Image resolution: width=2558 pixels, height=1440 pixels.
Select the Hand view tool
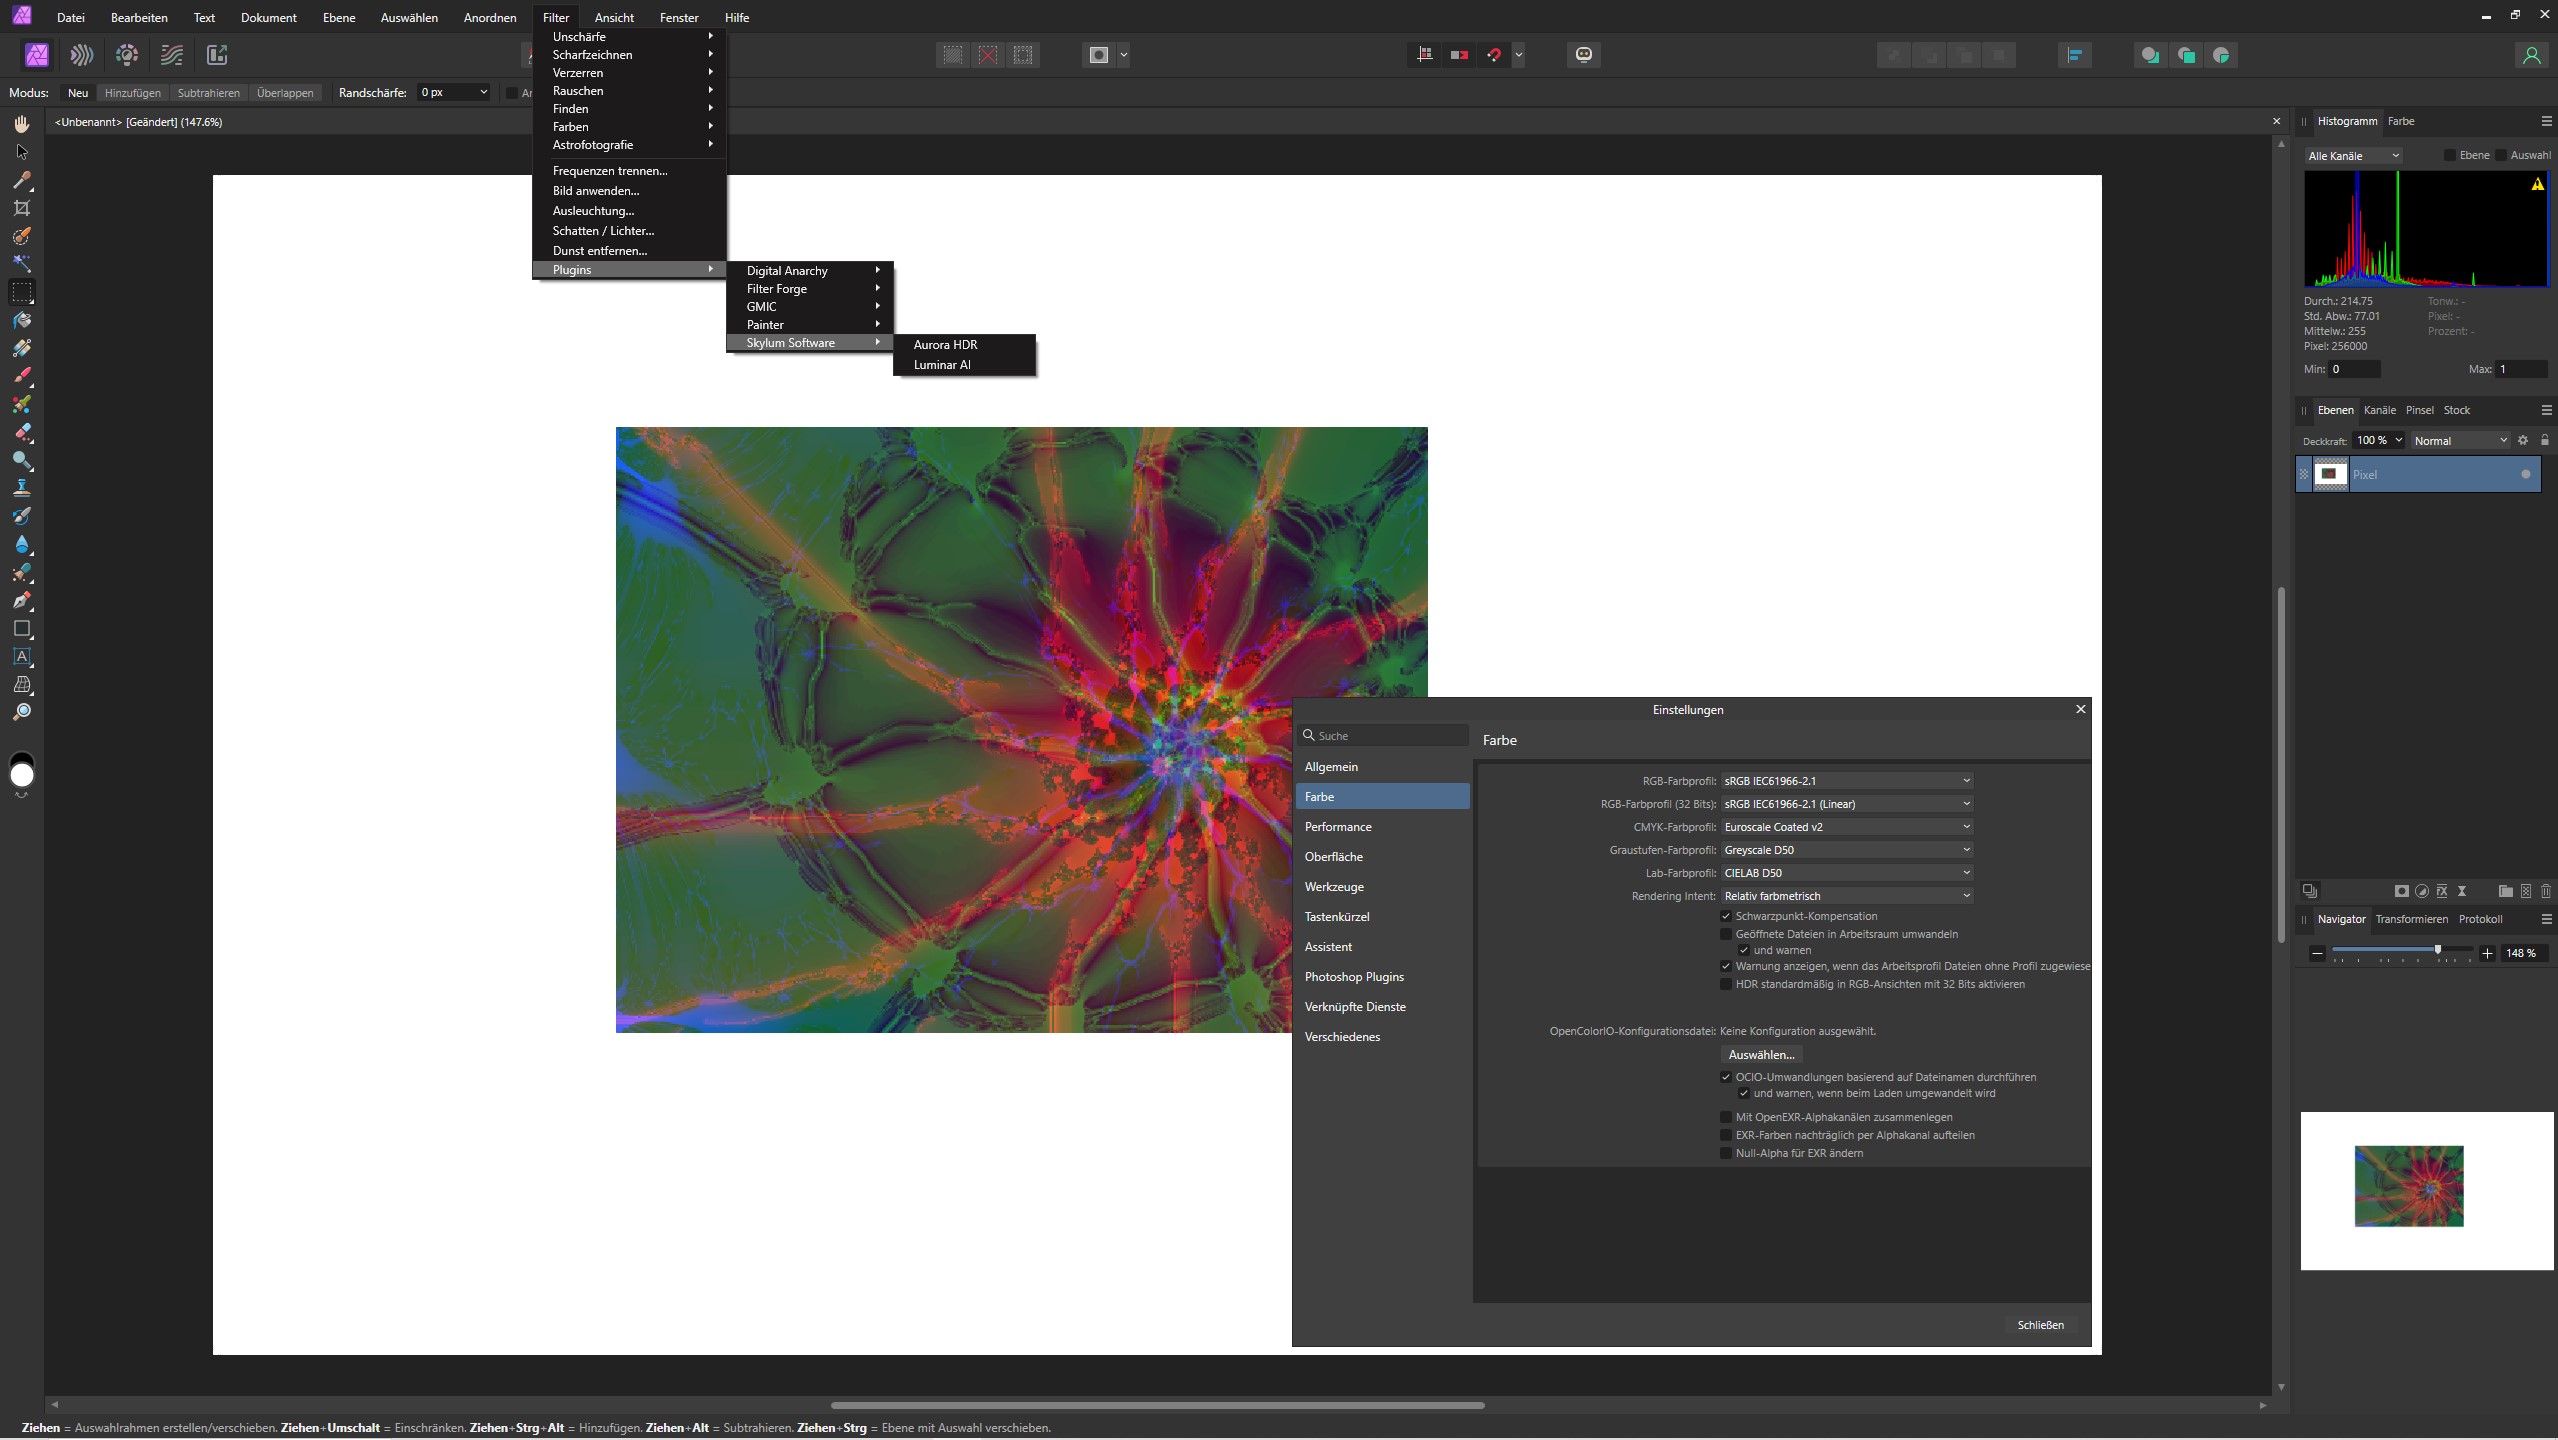point(22,124)
